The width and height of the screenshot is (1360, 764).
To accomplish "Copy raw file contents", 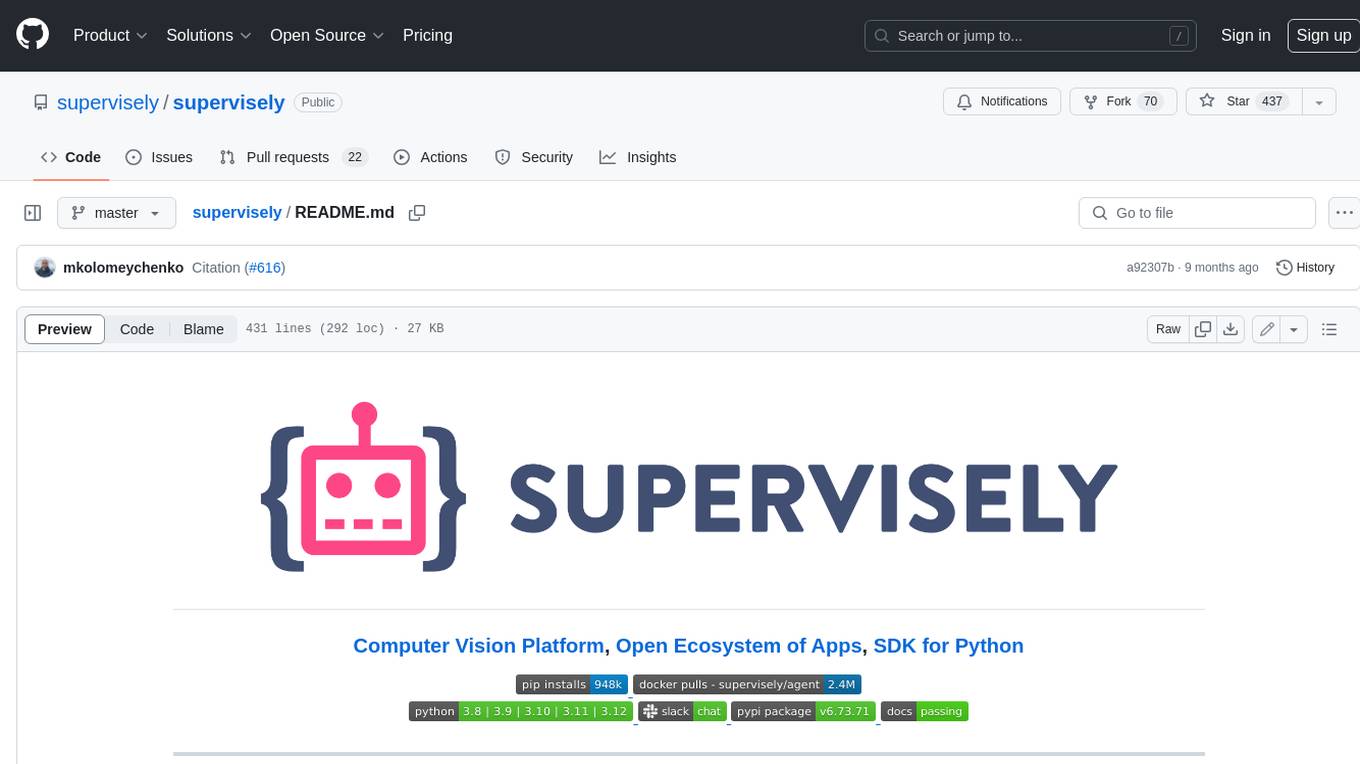I will point(1203,329).
